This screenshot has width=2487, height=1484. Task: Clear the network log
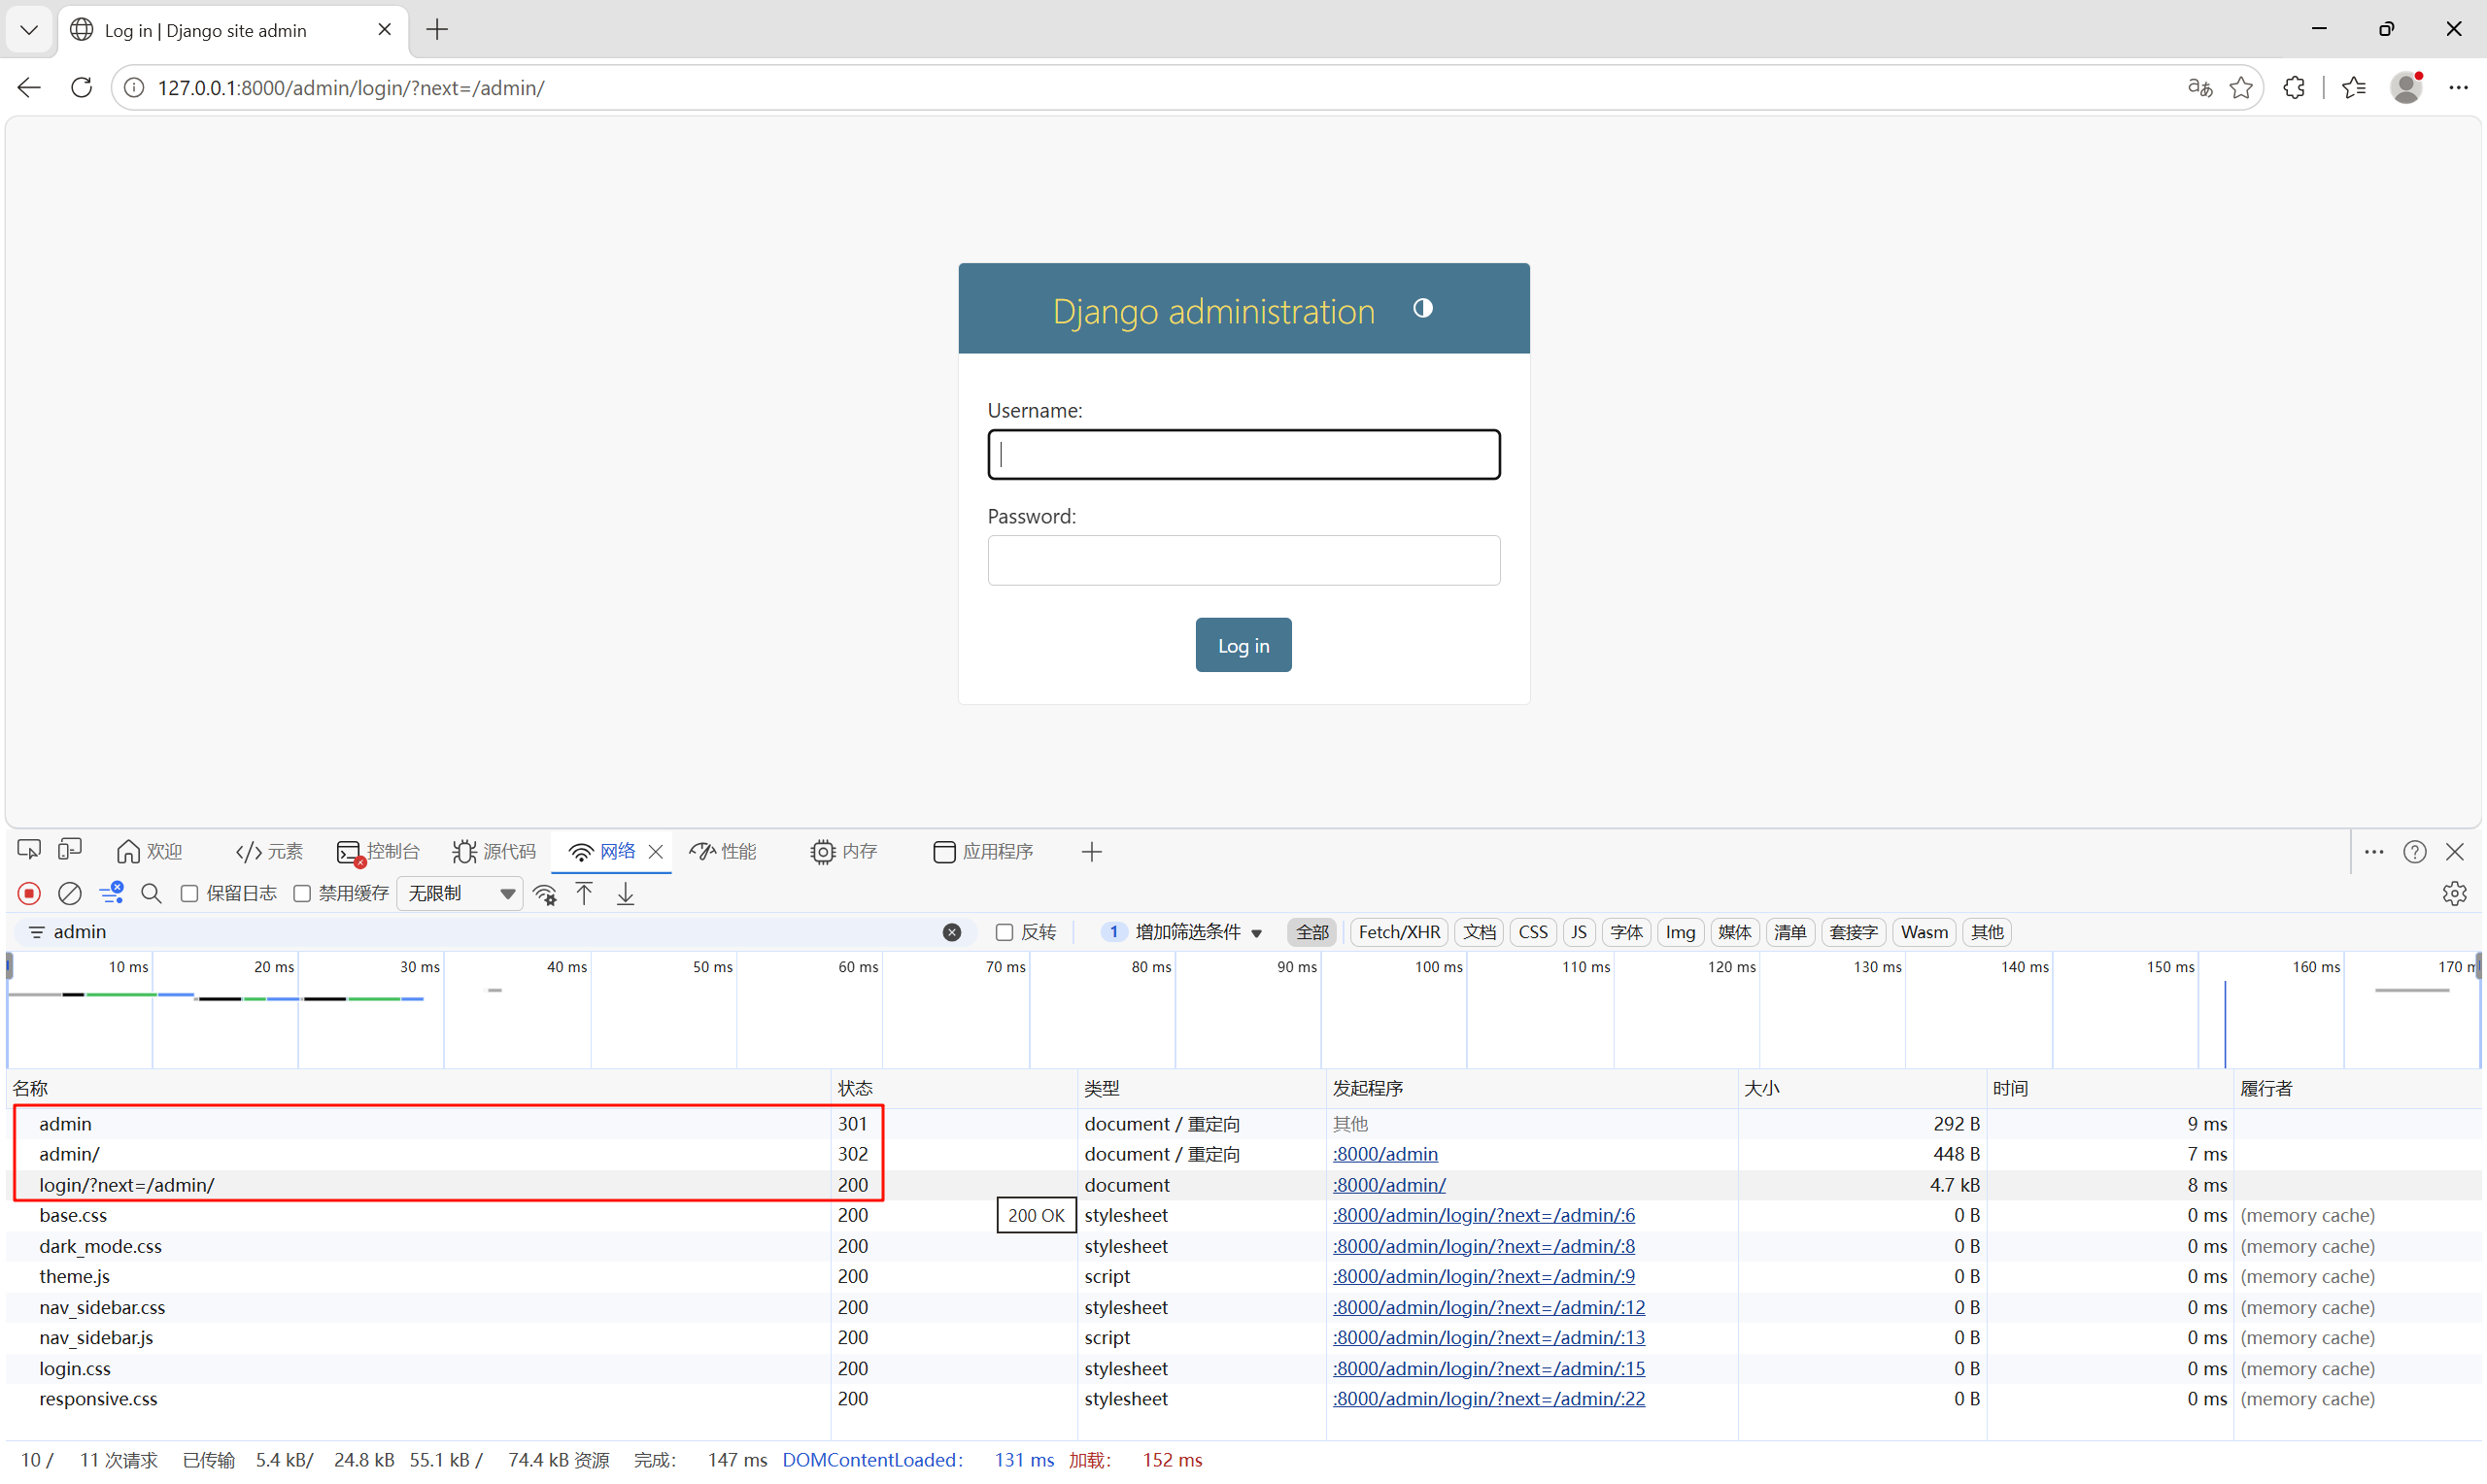point(70,893)
